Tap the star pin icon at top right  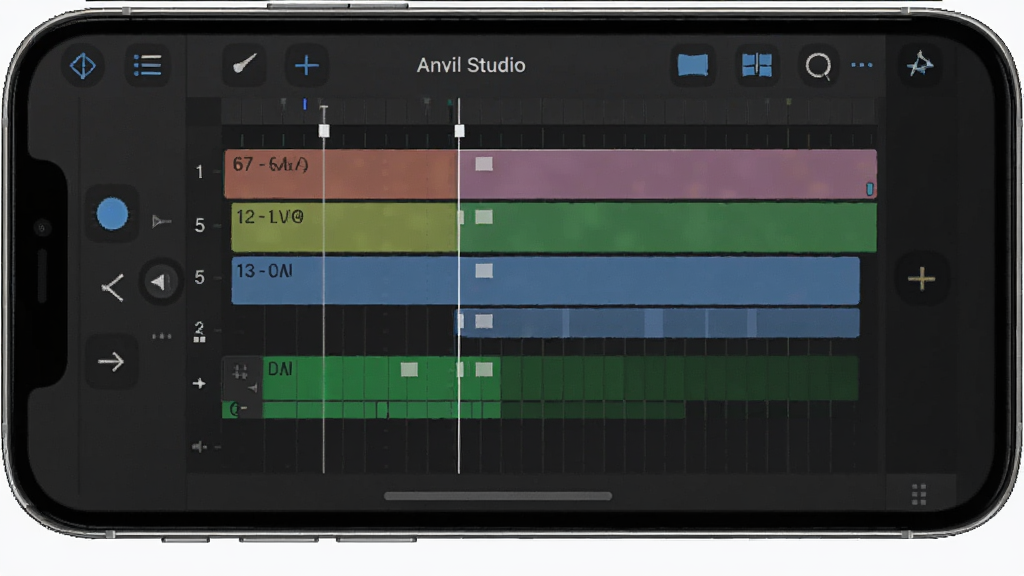coord(920,64)
